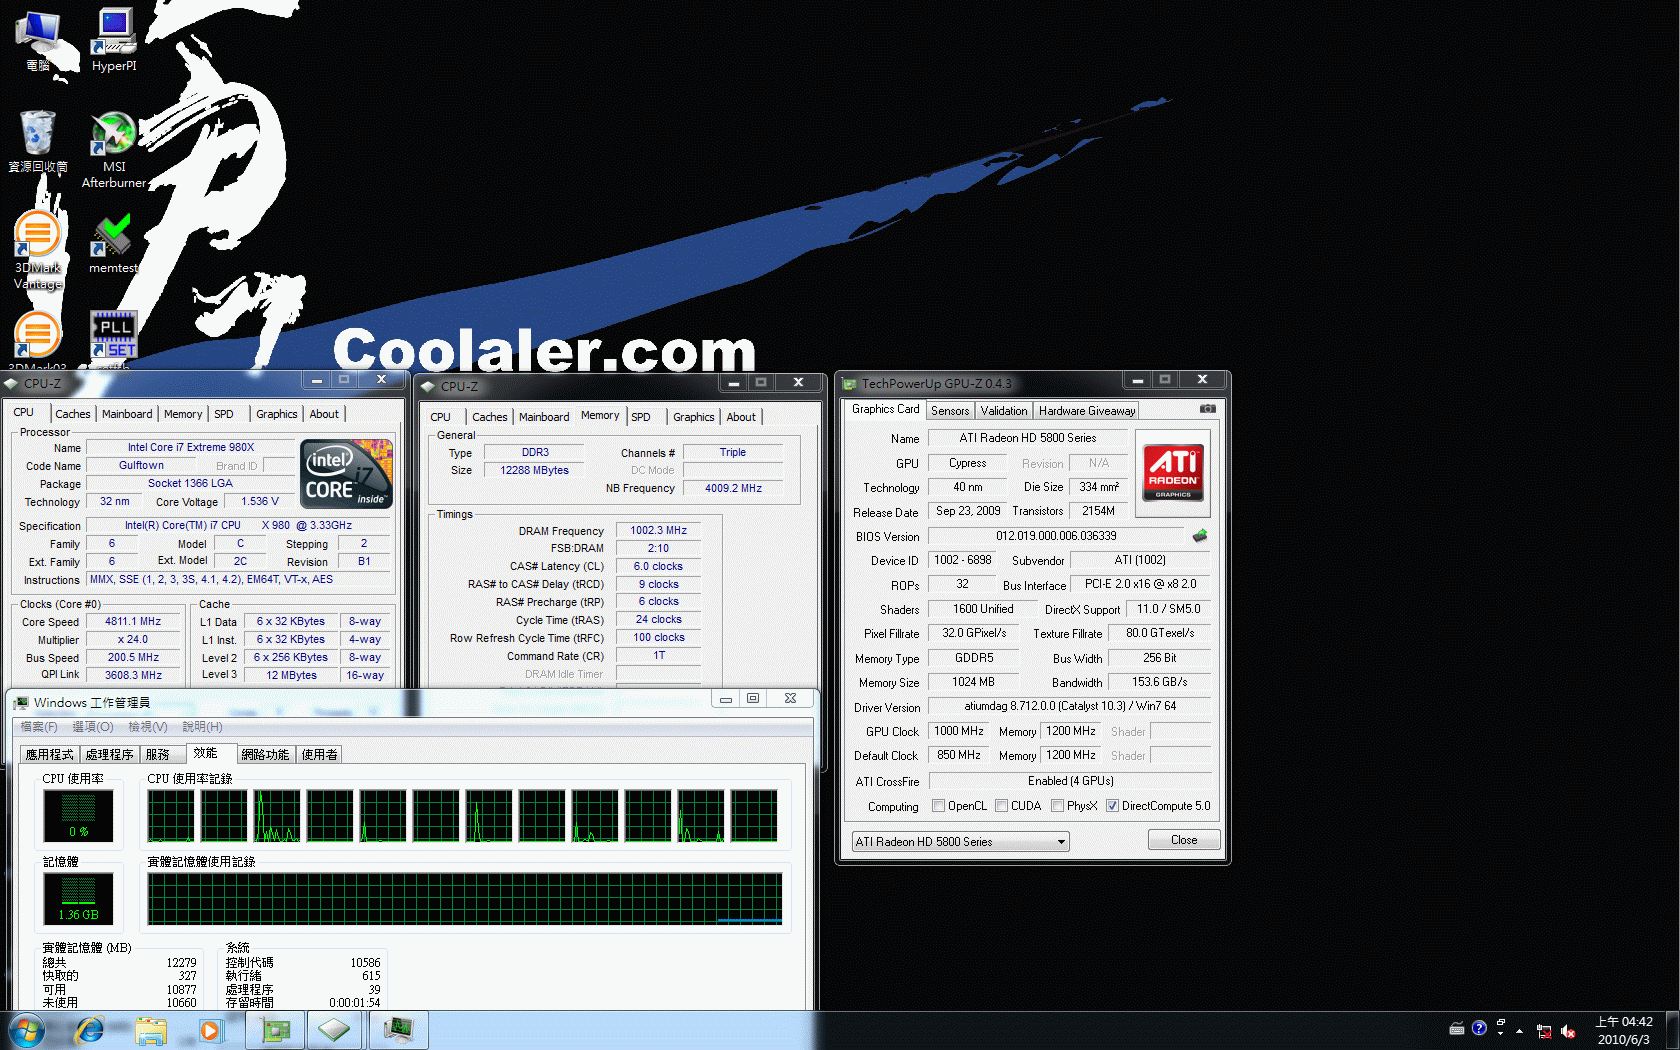
Task: Open the 網路功能 tab in Task Manager
Action: [265, 755]
